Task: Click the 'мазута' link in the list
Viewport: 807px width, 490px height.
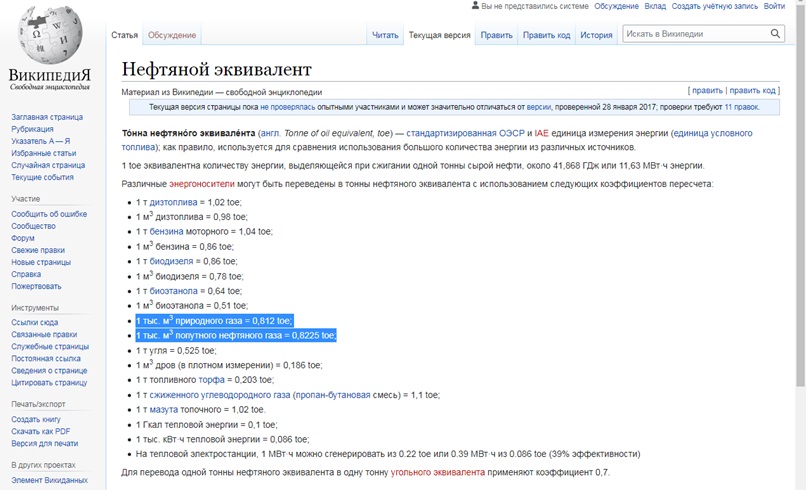Action: tap(166, 410)
